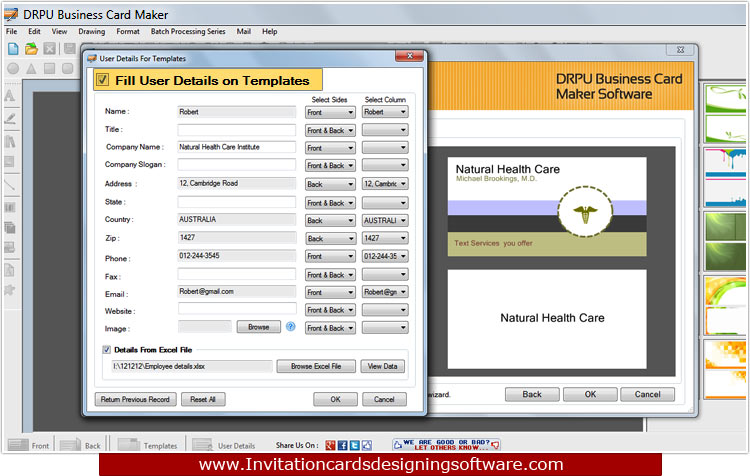This screenshot has height=476, width=750.
Task: Click Browse button for Image
Action: pyautogui.click(x=259, y=327)
